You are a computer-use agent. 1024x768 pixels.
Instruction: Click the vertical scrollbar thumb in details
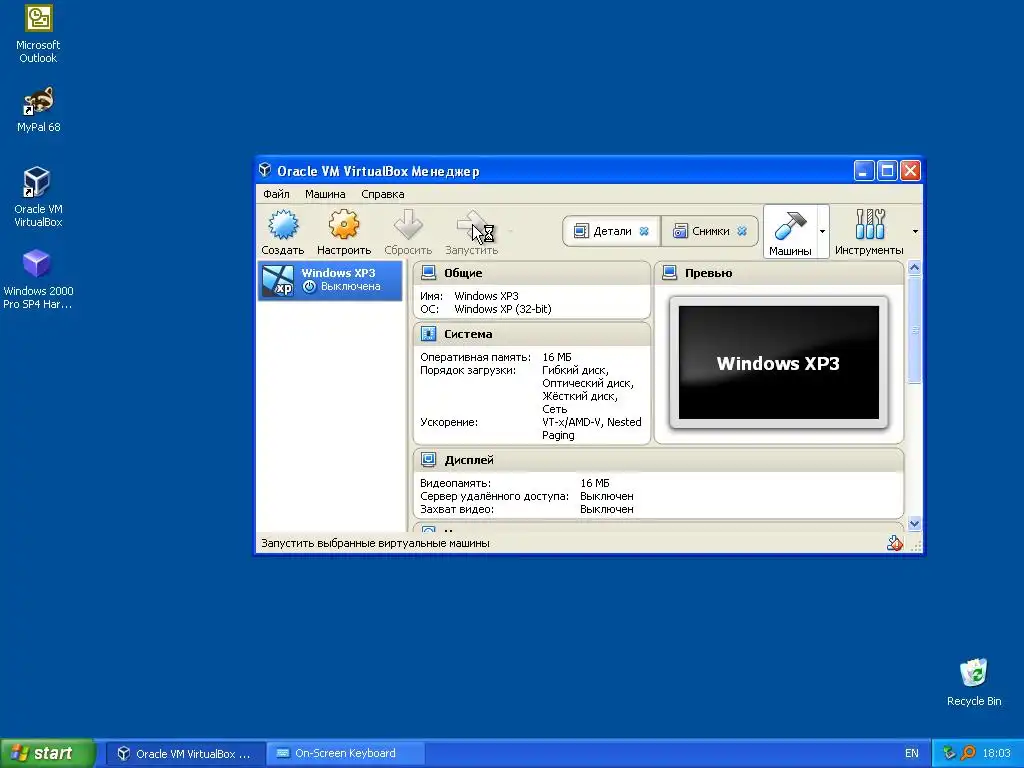pyautogui.click(x=914, y=330)
